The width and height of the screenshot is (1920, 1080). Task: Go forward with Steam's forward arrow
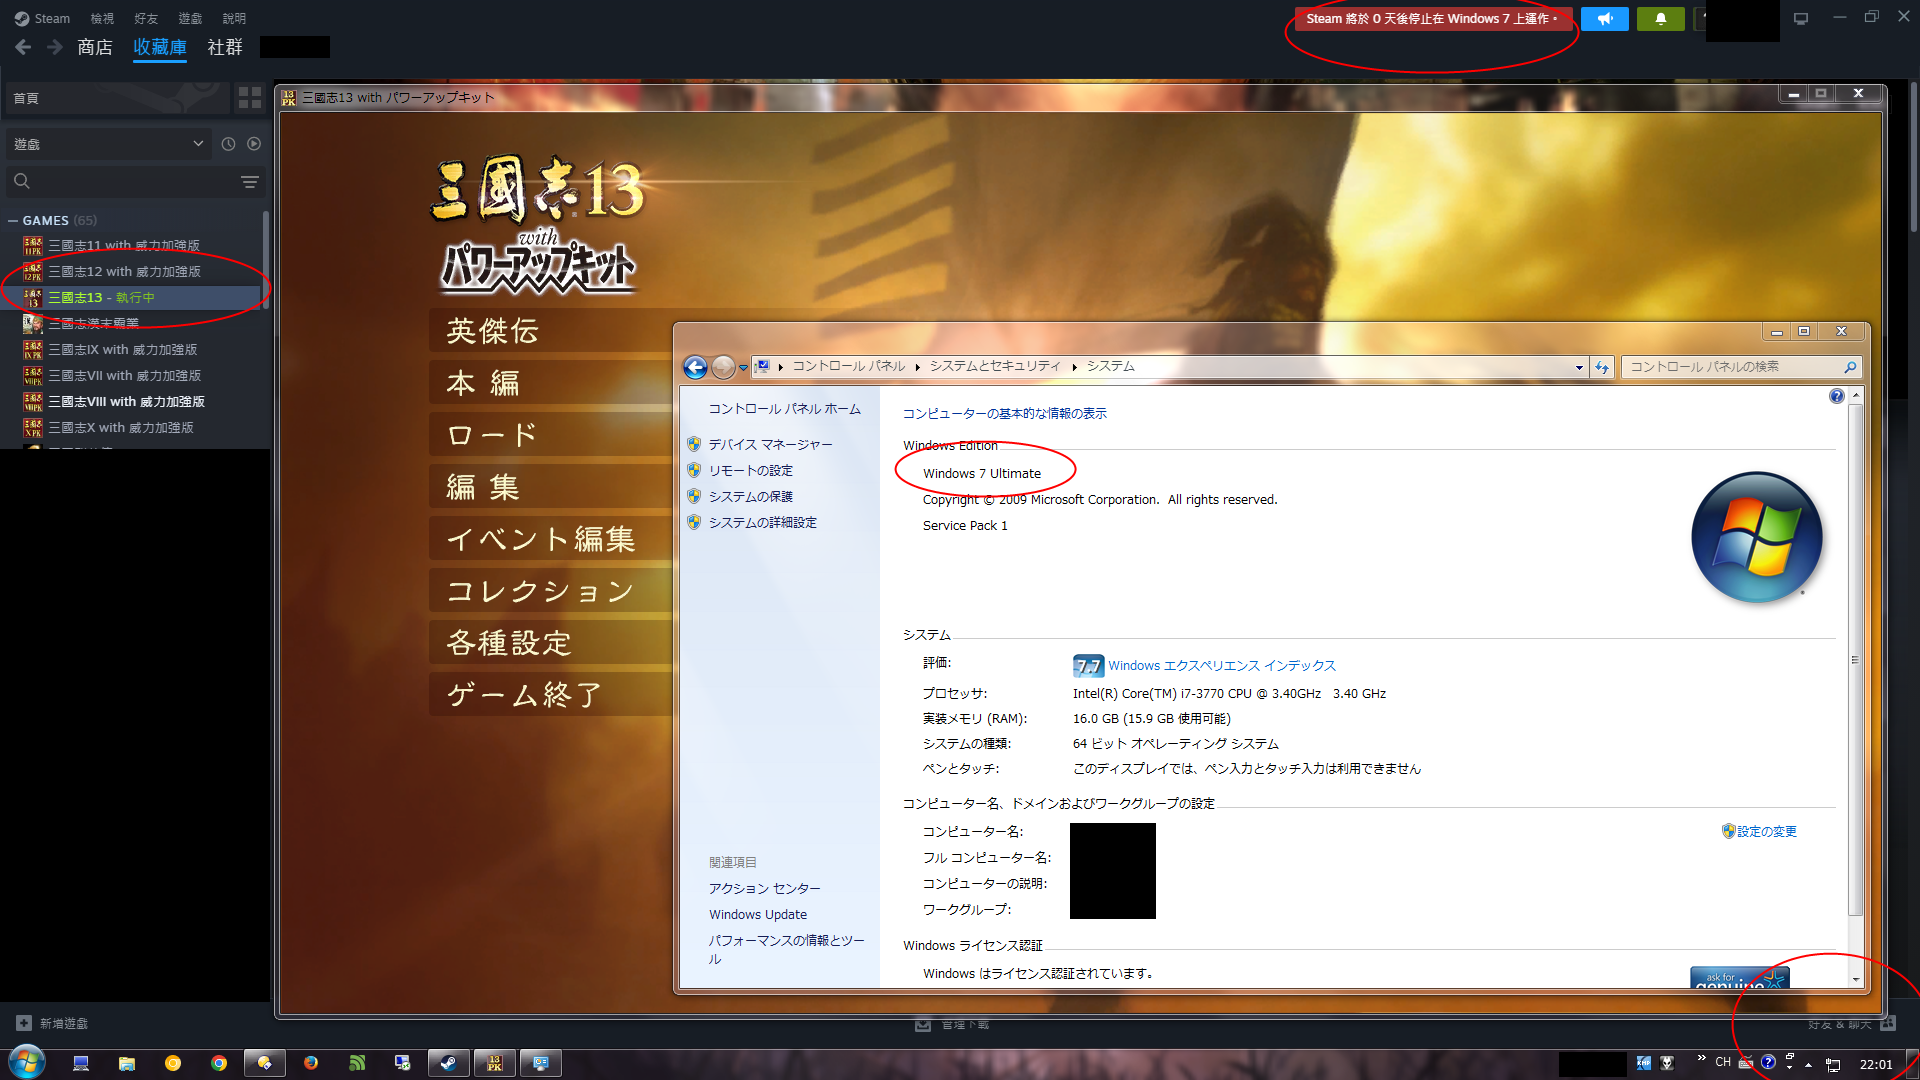pos(54,47)
